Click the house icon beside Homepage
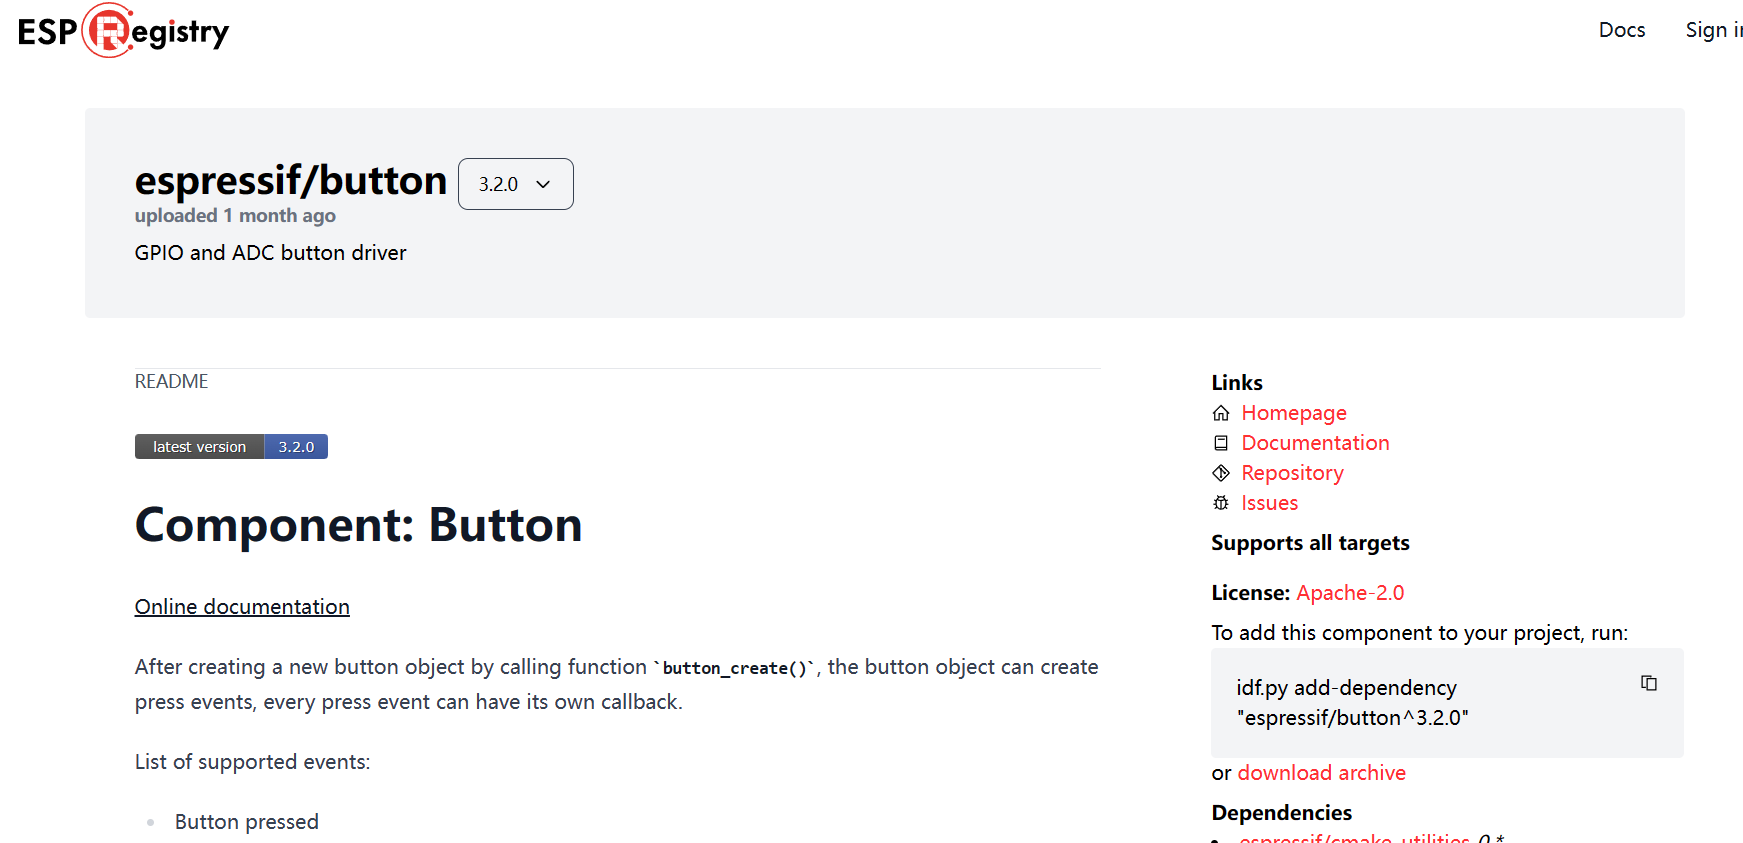The width and height of the screenshot is (1743, 843). pyautogui.click(x=1221, y=413)
